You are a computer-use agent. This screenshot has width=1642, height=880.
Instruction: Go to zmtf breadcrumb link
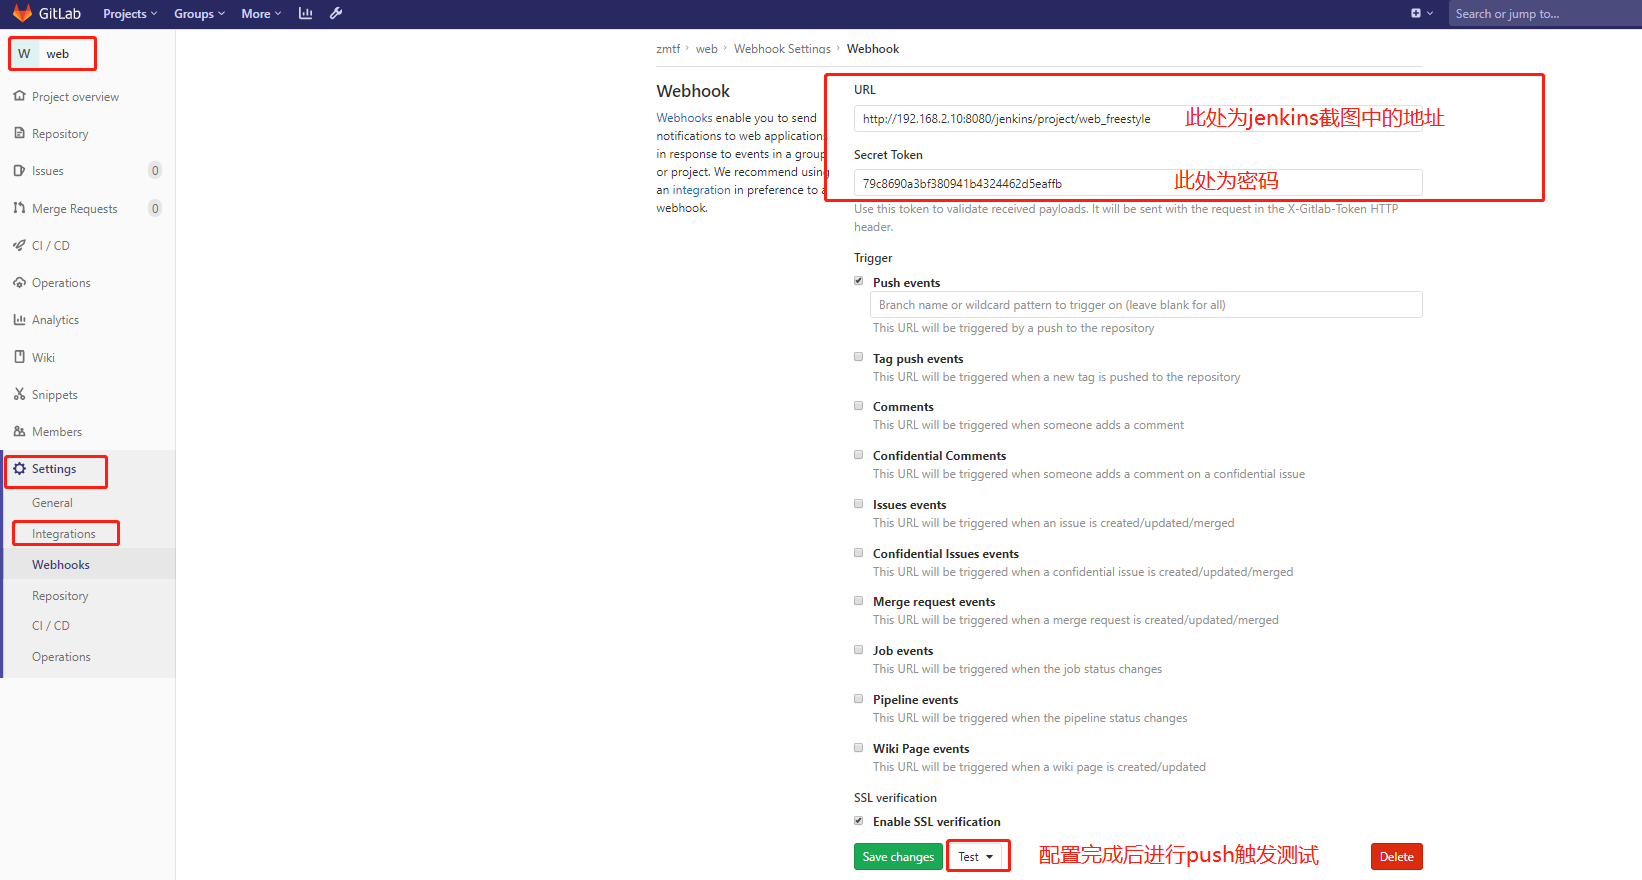[x=668, y=49]
